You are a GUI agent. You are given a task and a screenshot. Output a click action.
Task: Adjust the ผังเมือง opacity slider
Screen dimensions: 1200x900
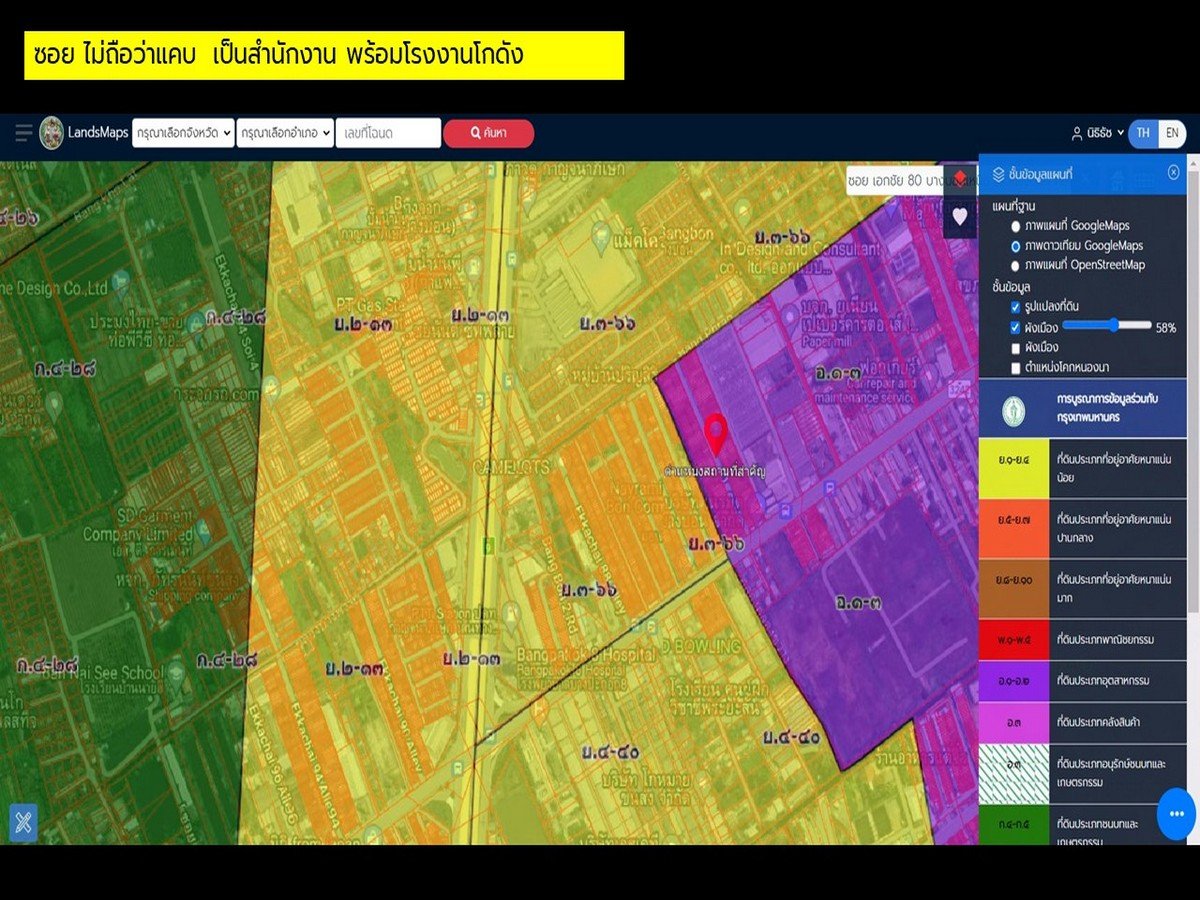tap(1106, 325)
